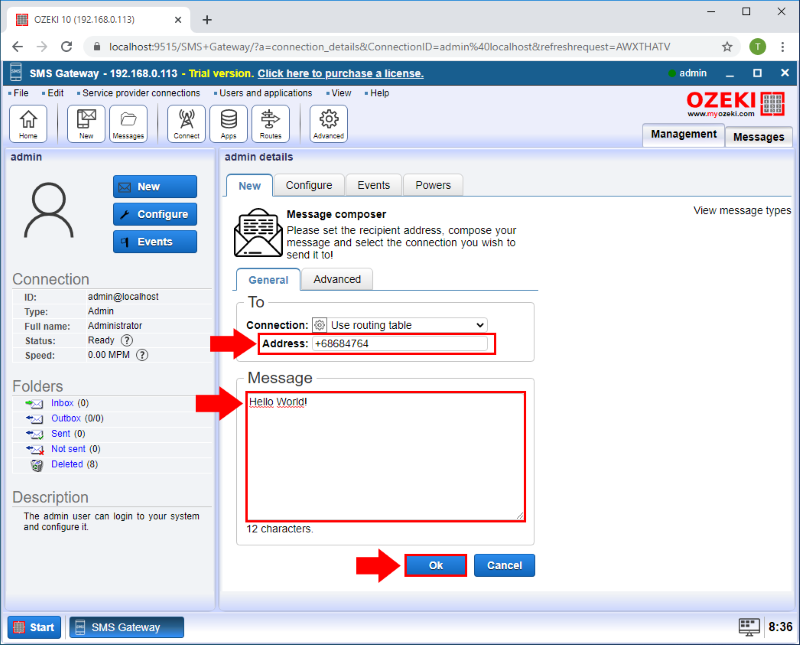Open the Messages folder toolbar icon
This screenshot has width=800, height=645.
(x=128, y=123)
